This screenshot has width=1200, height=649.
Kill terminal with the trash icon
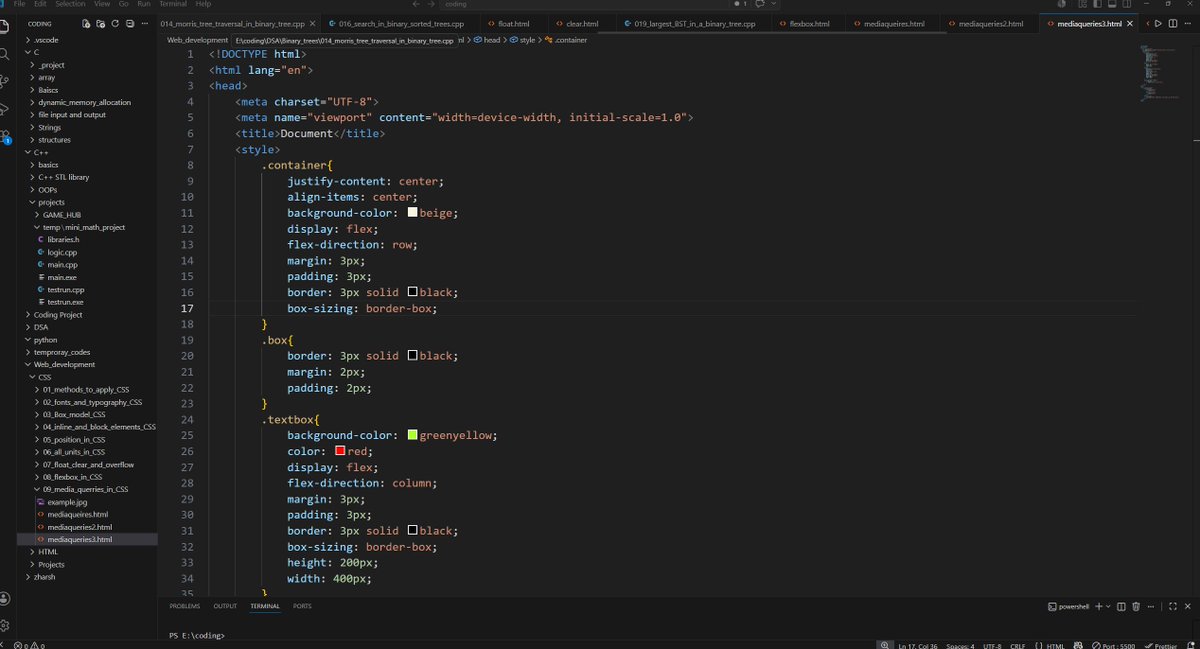coord(1136,606)
